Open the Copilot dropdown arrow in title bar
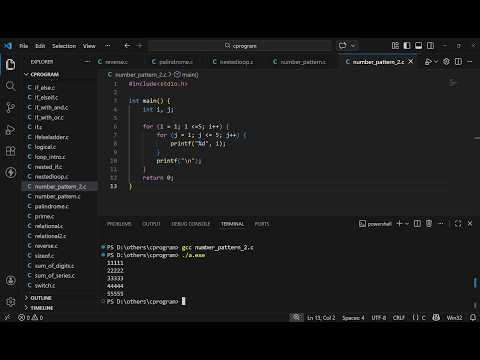This screenshot has height=360, width=480. click(x=353, y=46)
